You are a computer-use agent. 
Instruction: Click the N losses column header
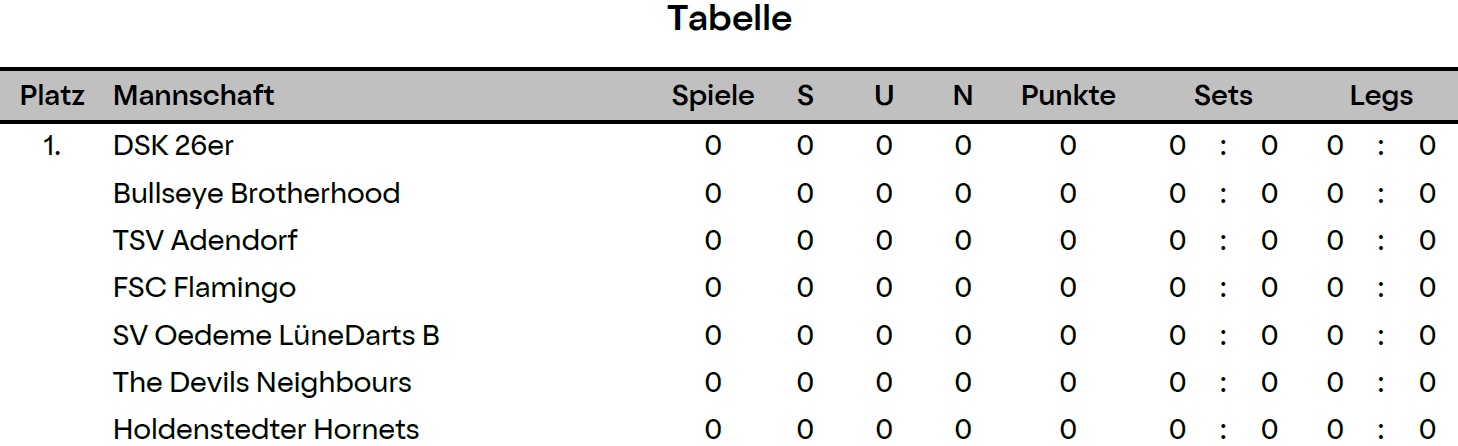tap(963, 96)
